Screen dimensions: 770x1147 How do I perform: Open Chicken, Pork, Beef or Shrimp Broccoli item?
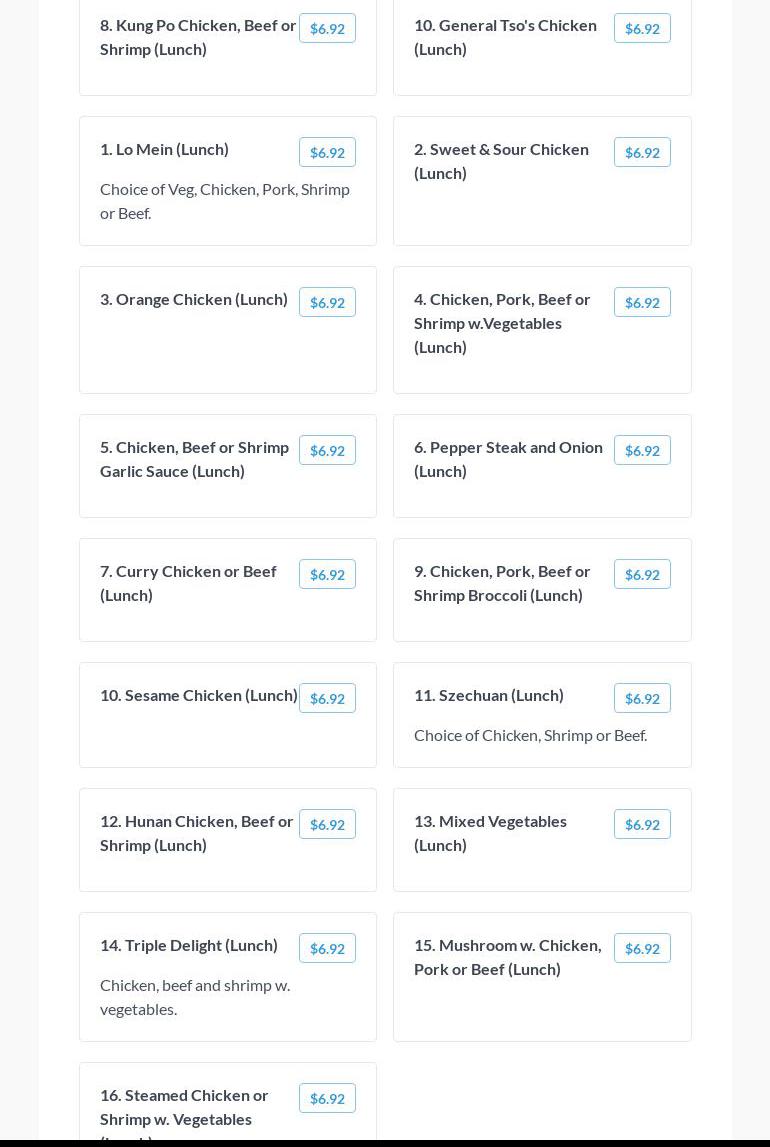(502, 583)
